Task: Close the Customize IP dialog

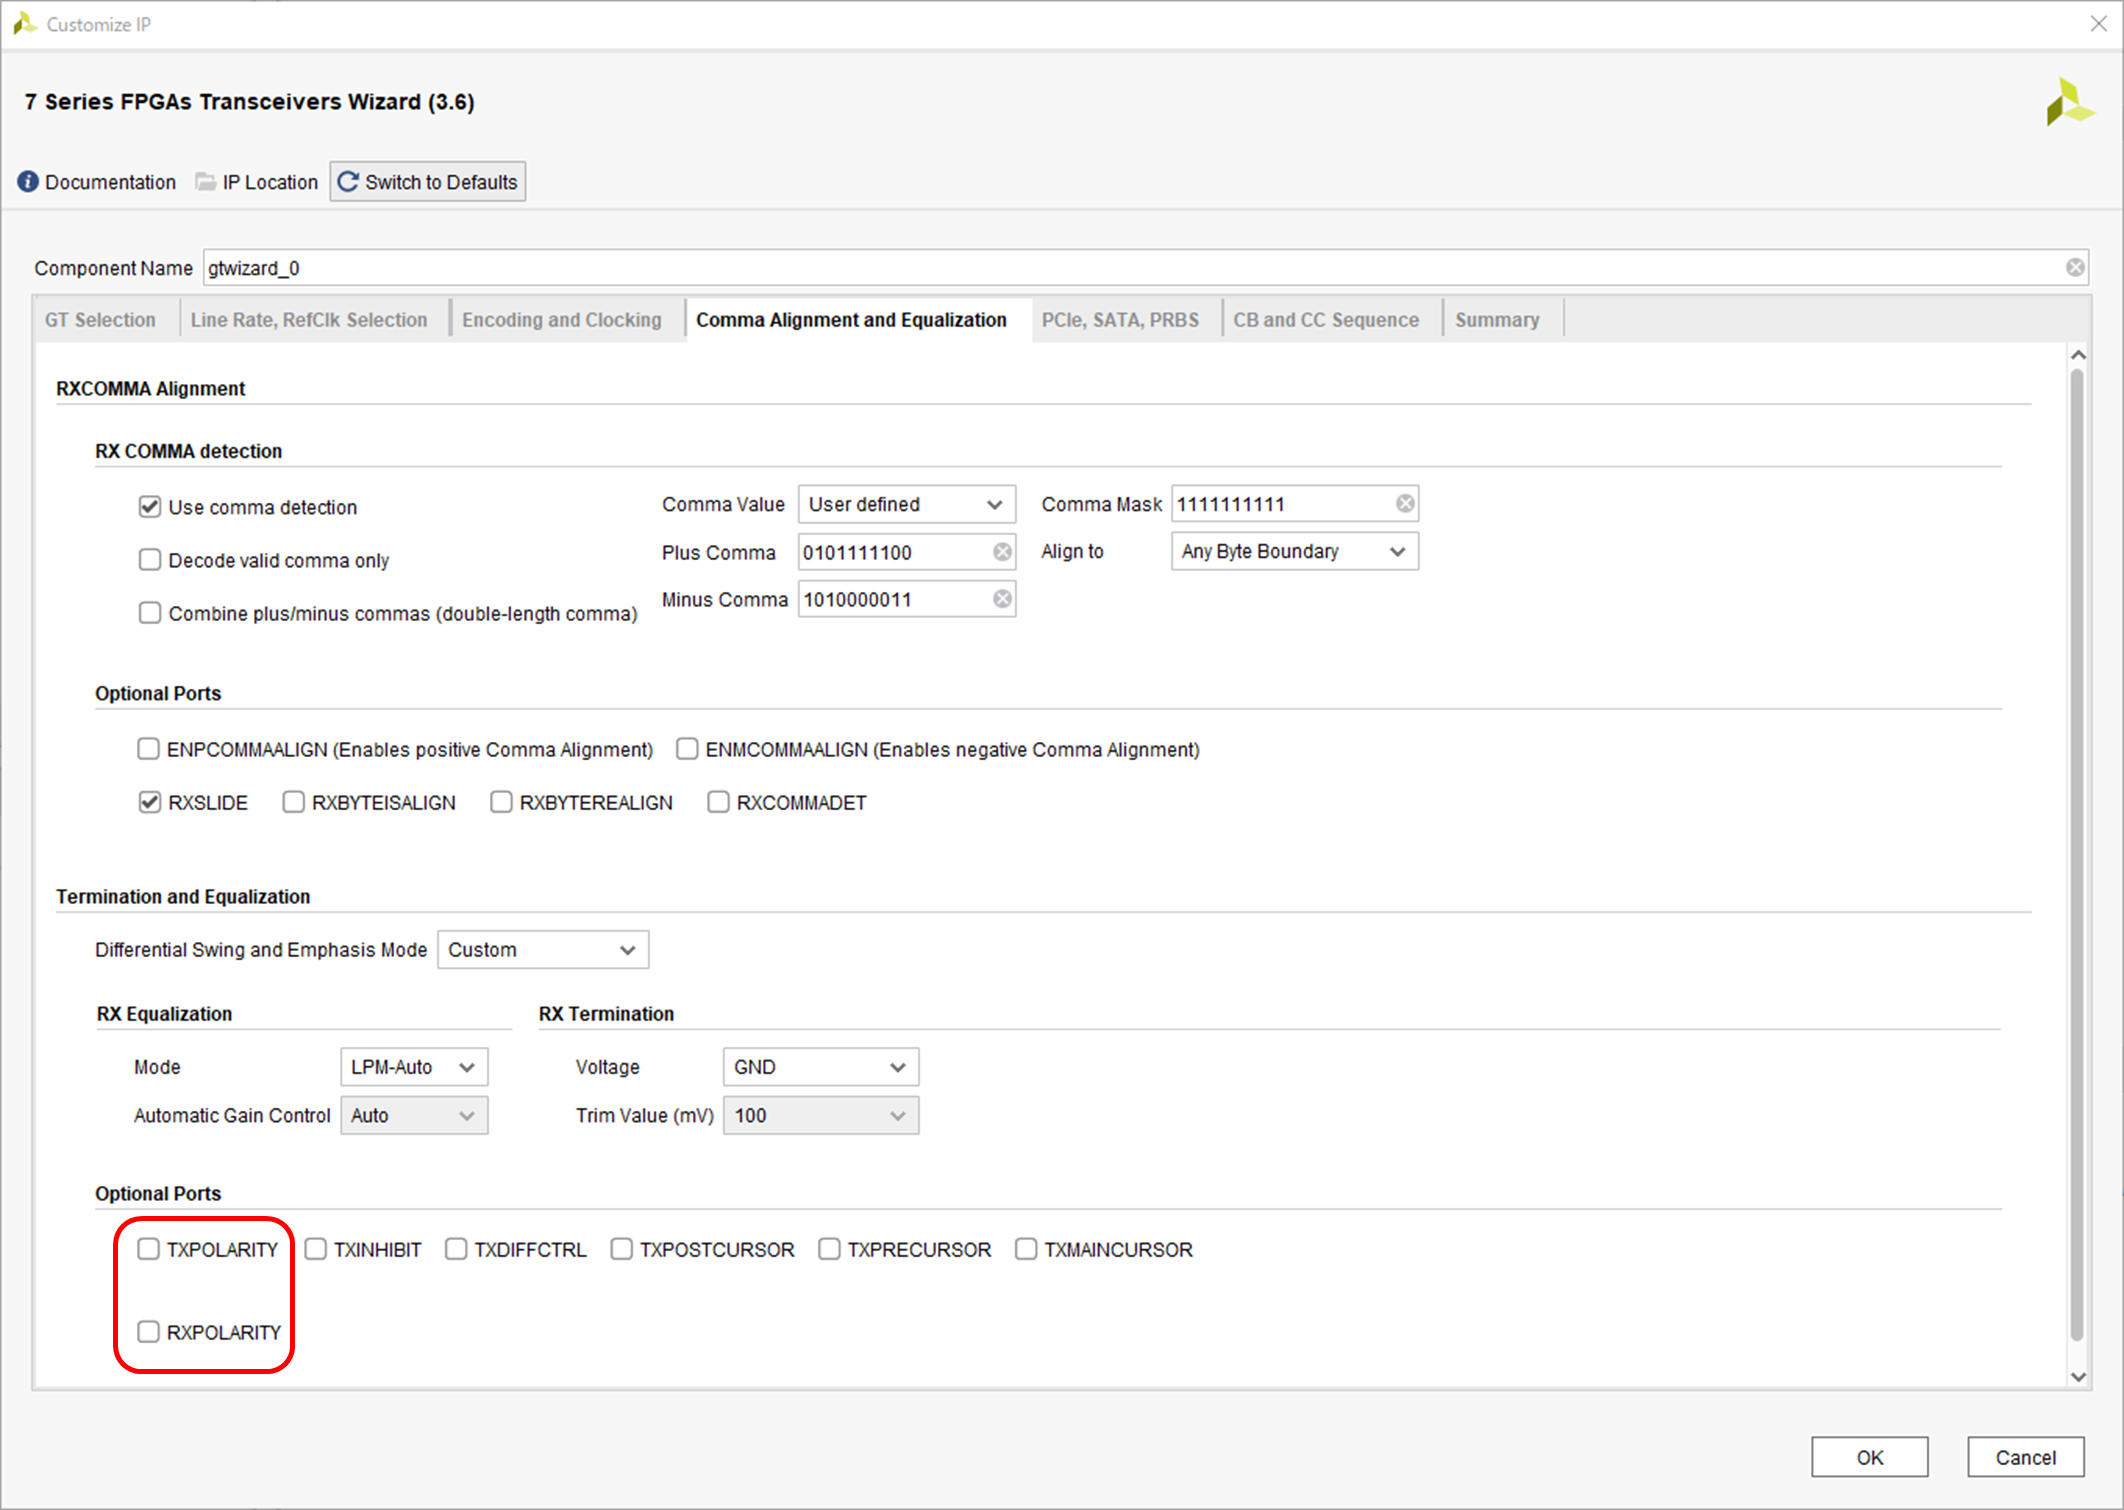Action: [x=2098, y=24]
